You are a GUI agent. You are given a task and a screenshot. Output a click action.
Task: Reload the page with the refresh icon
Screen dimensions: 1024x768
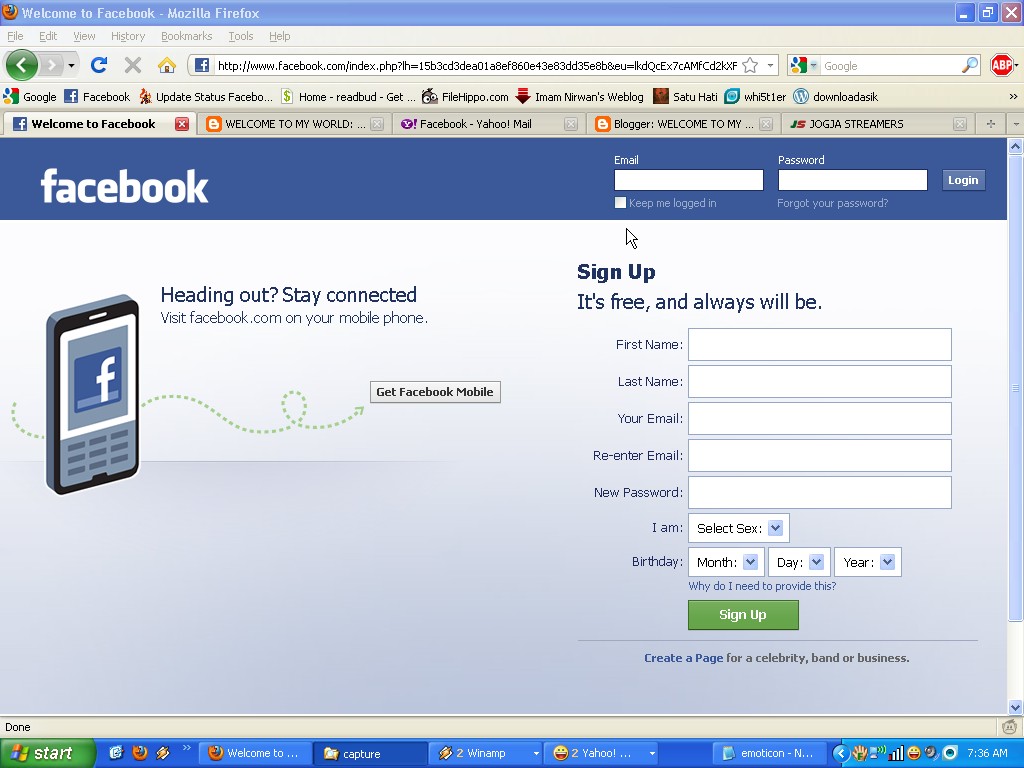(99, 65)
